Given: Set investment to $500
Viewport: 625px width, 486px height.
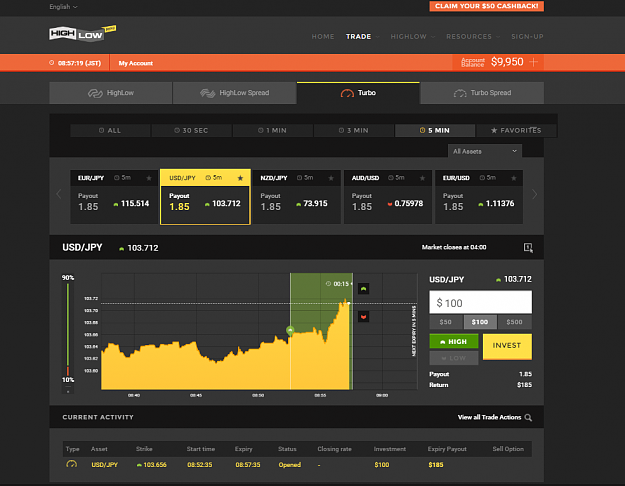Looking at the screenshot, I should click(x=515, y=322).
